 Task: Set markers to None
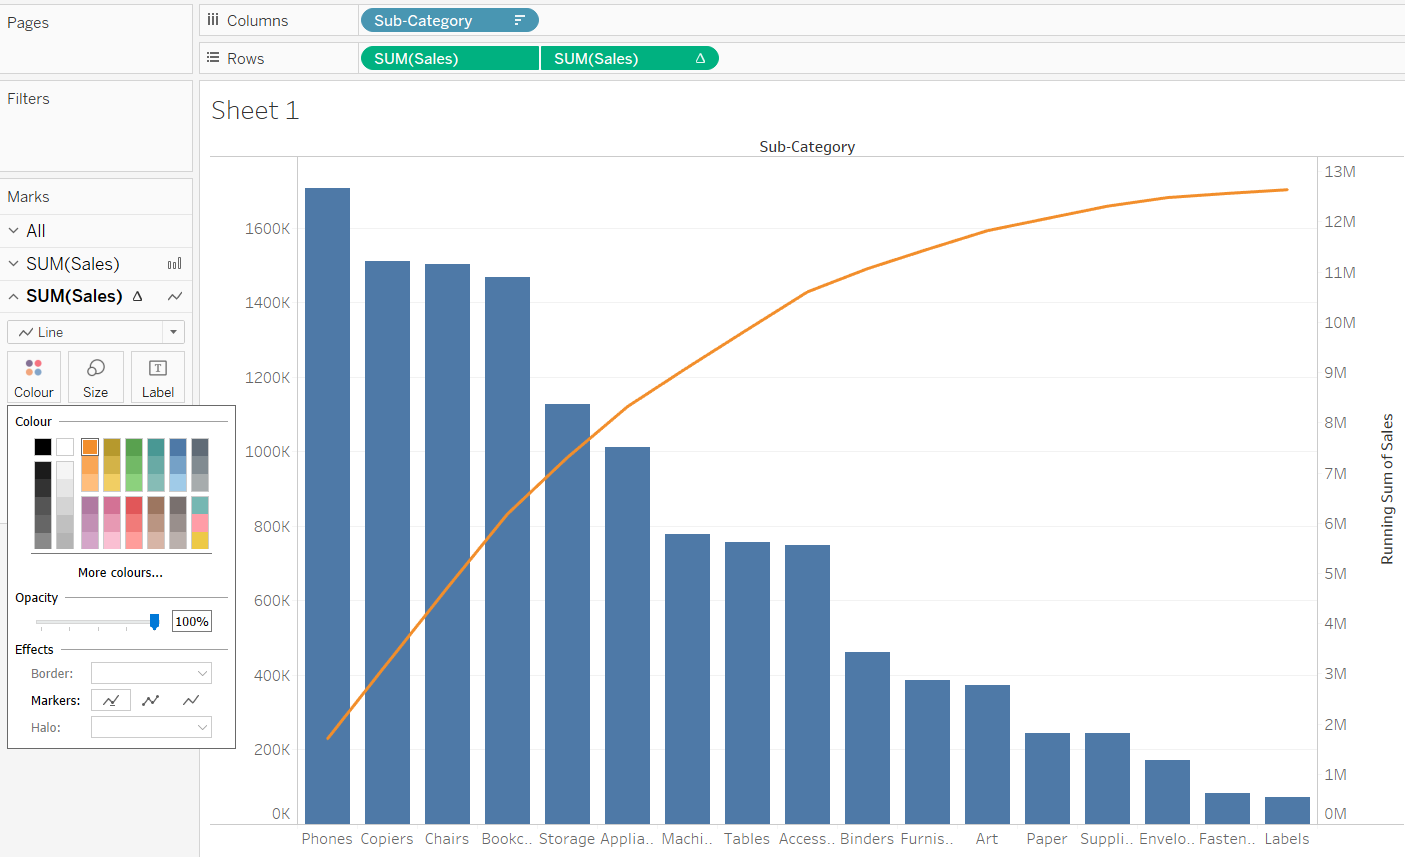point(191,700)
